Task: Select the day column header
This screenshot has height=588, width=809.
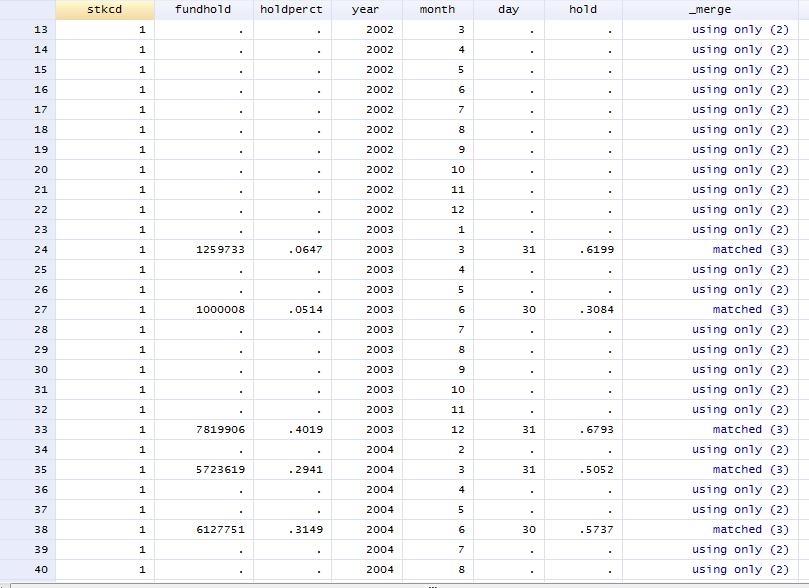Action: 509,10
